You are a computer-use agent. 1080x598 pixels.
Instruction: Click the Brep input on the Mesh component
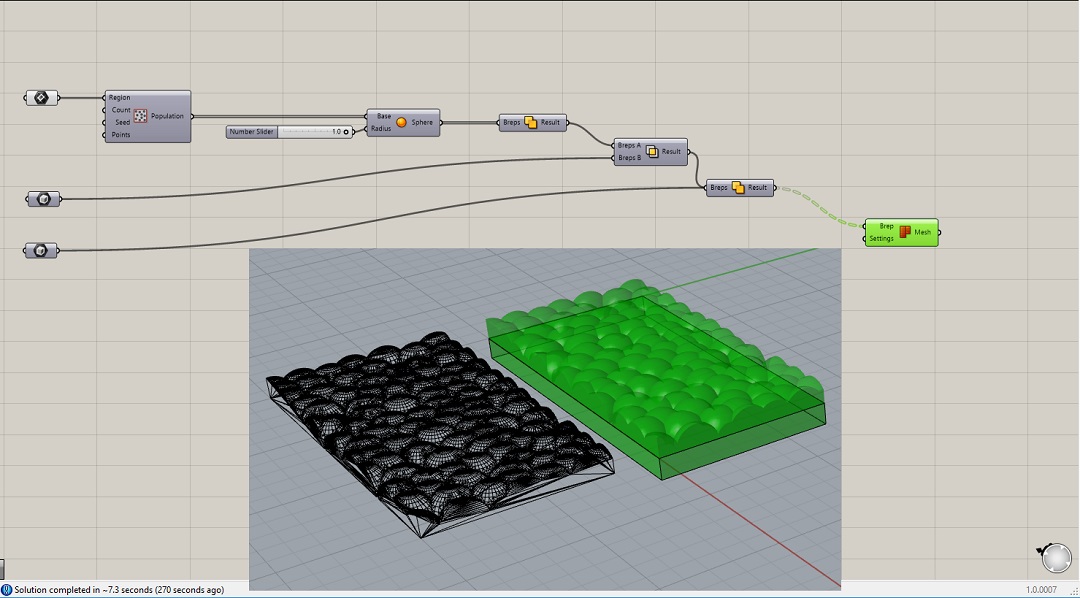(886, 226)
